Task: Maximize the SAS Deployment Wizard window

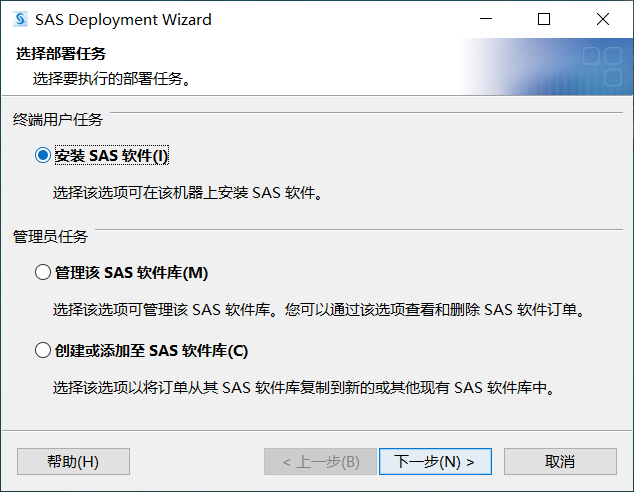Action: 544,19
